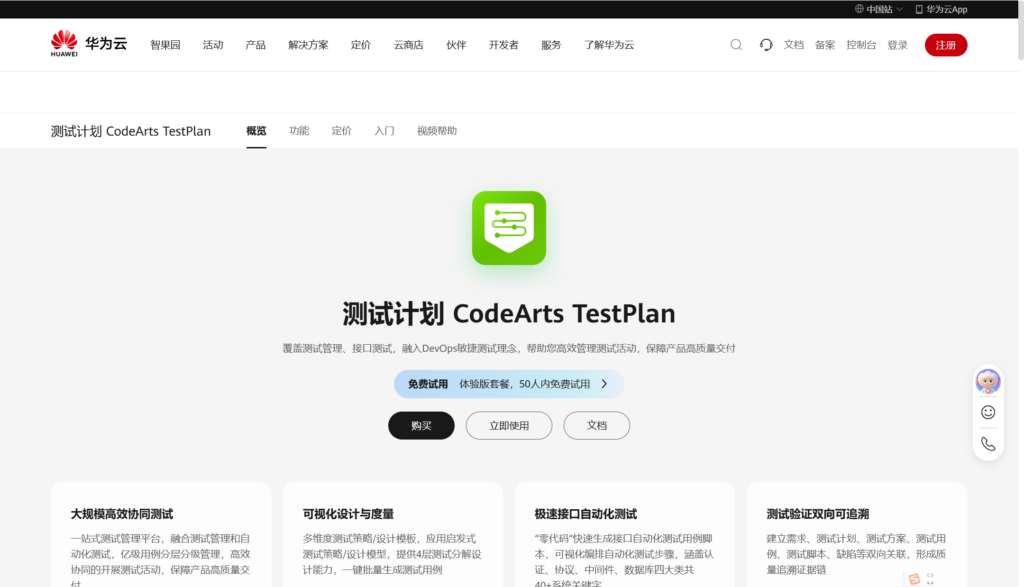The height and width of the screenshot is (587, 1024).
Task: Open the header 文档 link
Action: [793, 45]
